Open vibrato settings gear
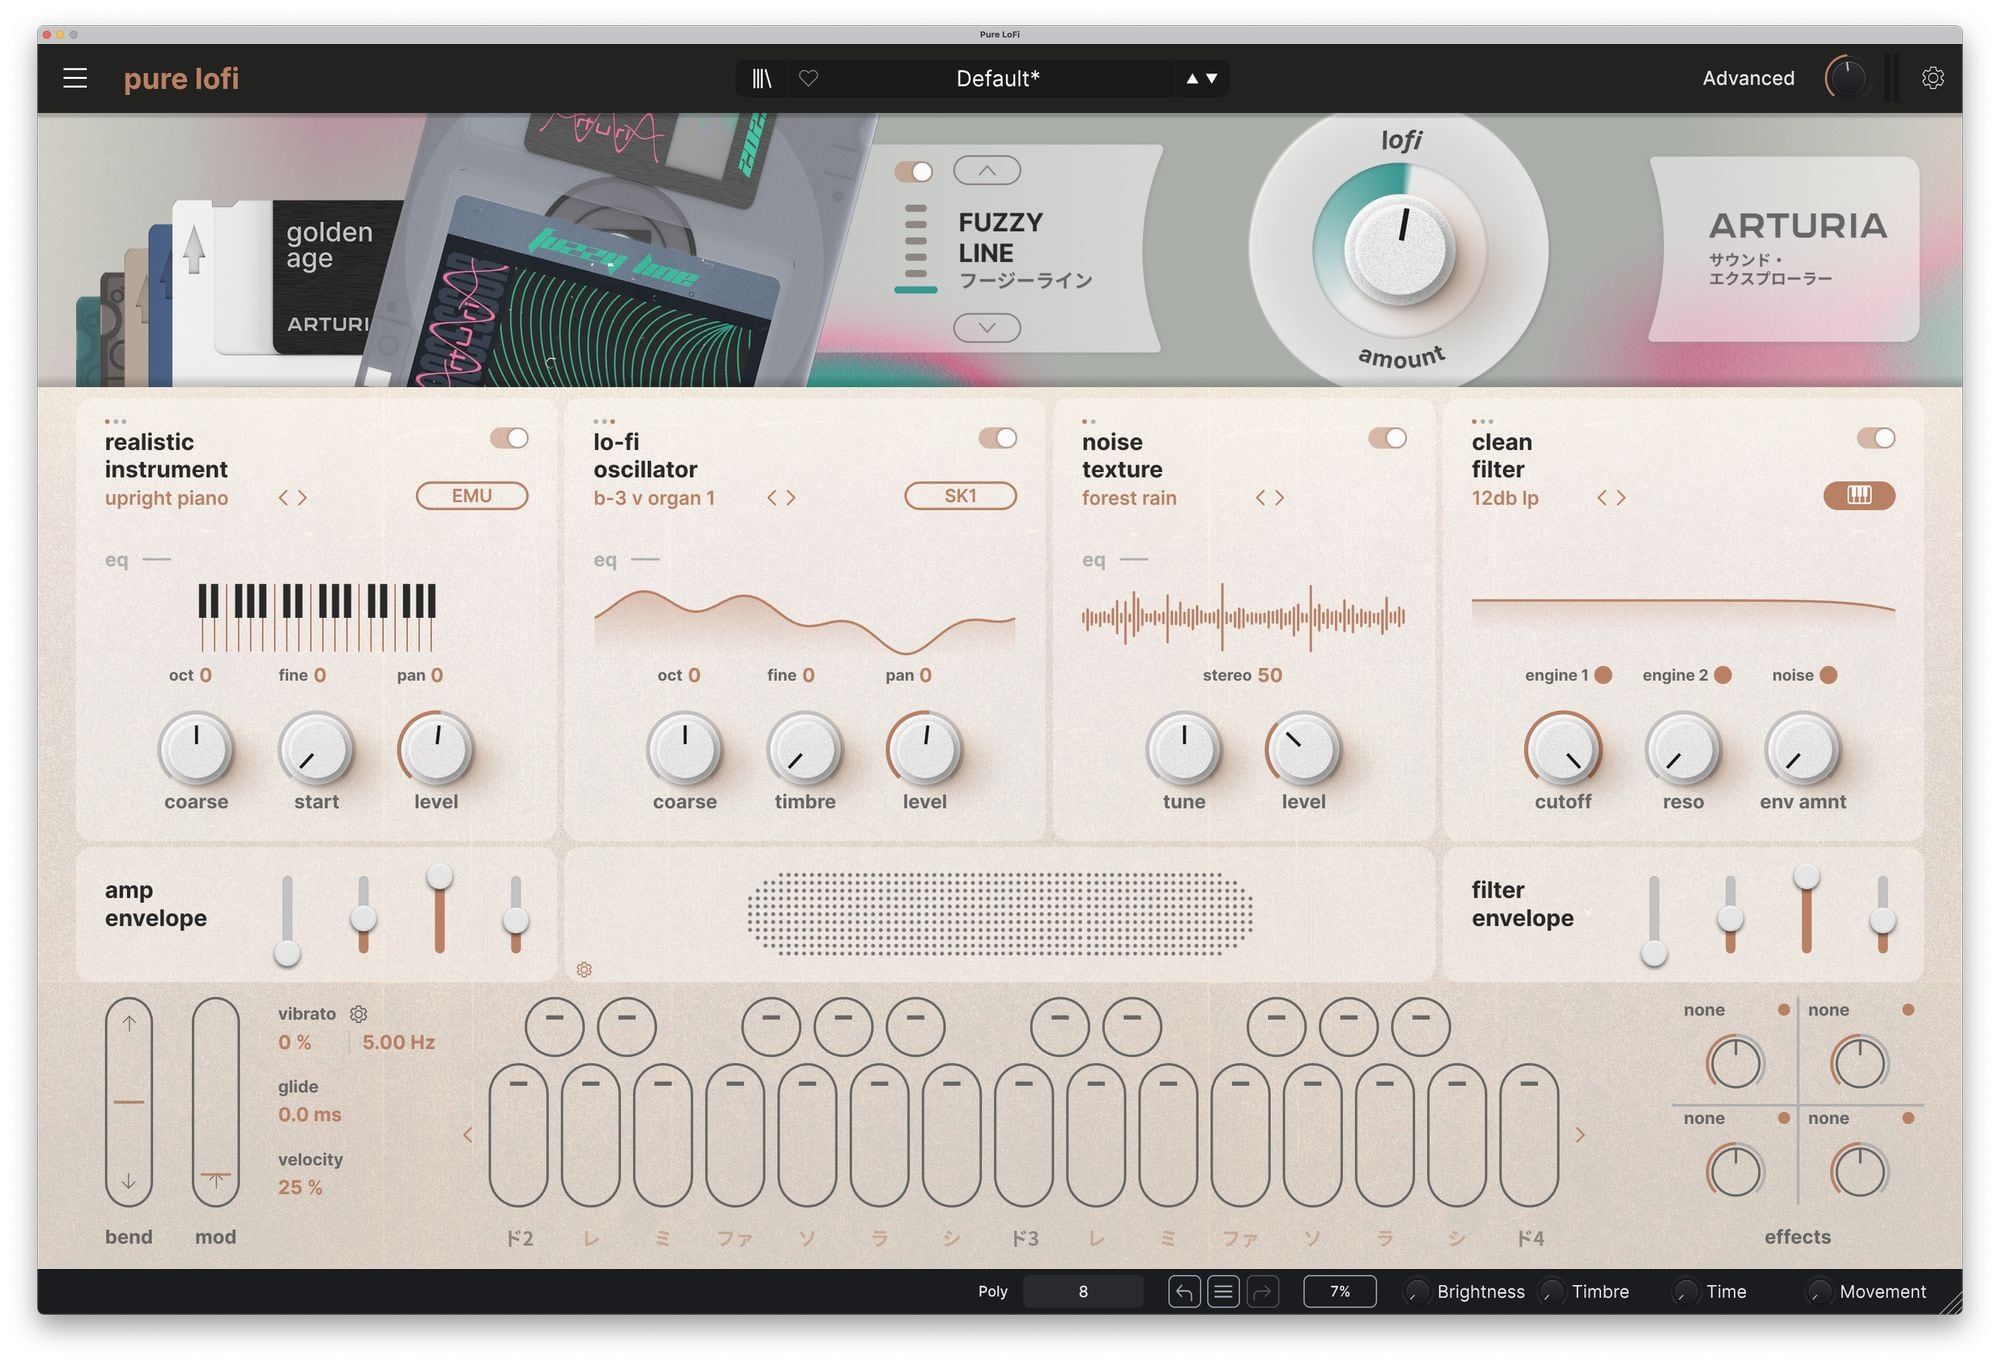Viewport: 2000px width, 1364px height. click(358, 1014)
